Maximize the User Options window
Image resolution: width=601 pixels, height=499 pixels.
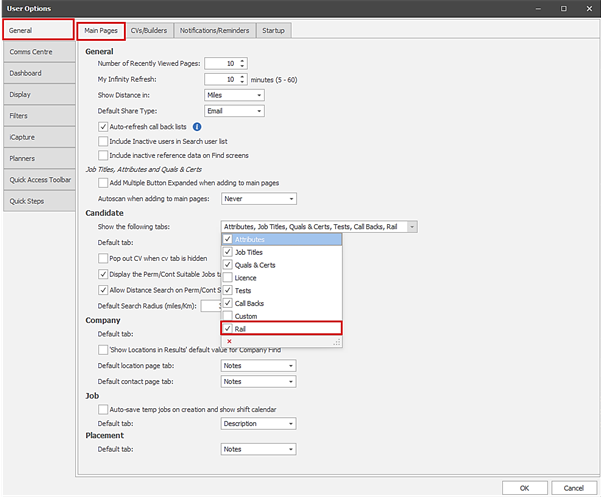[563, 8]
